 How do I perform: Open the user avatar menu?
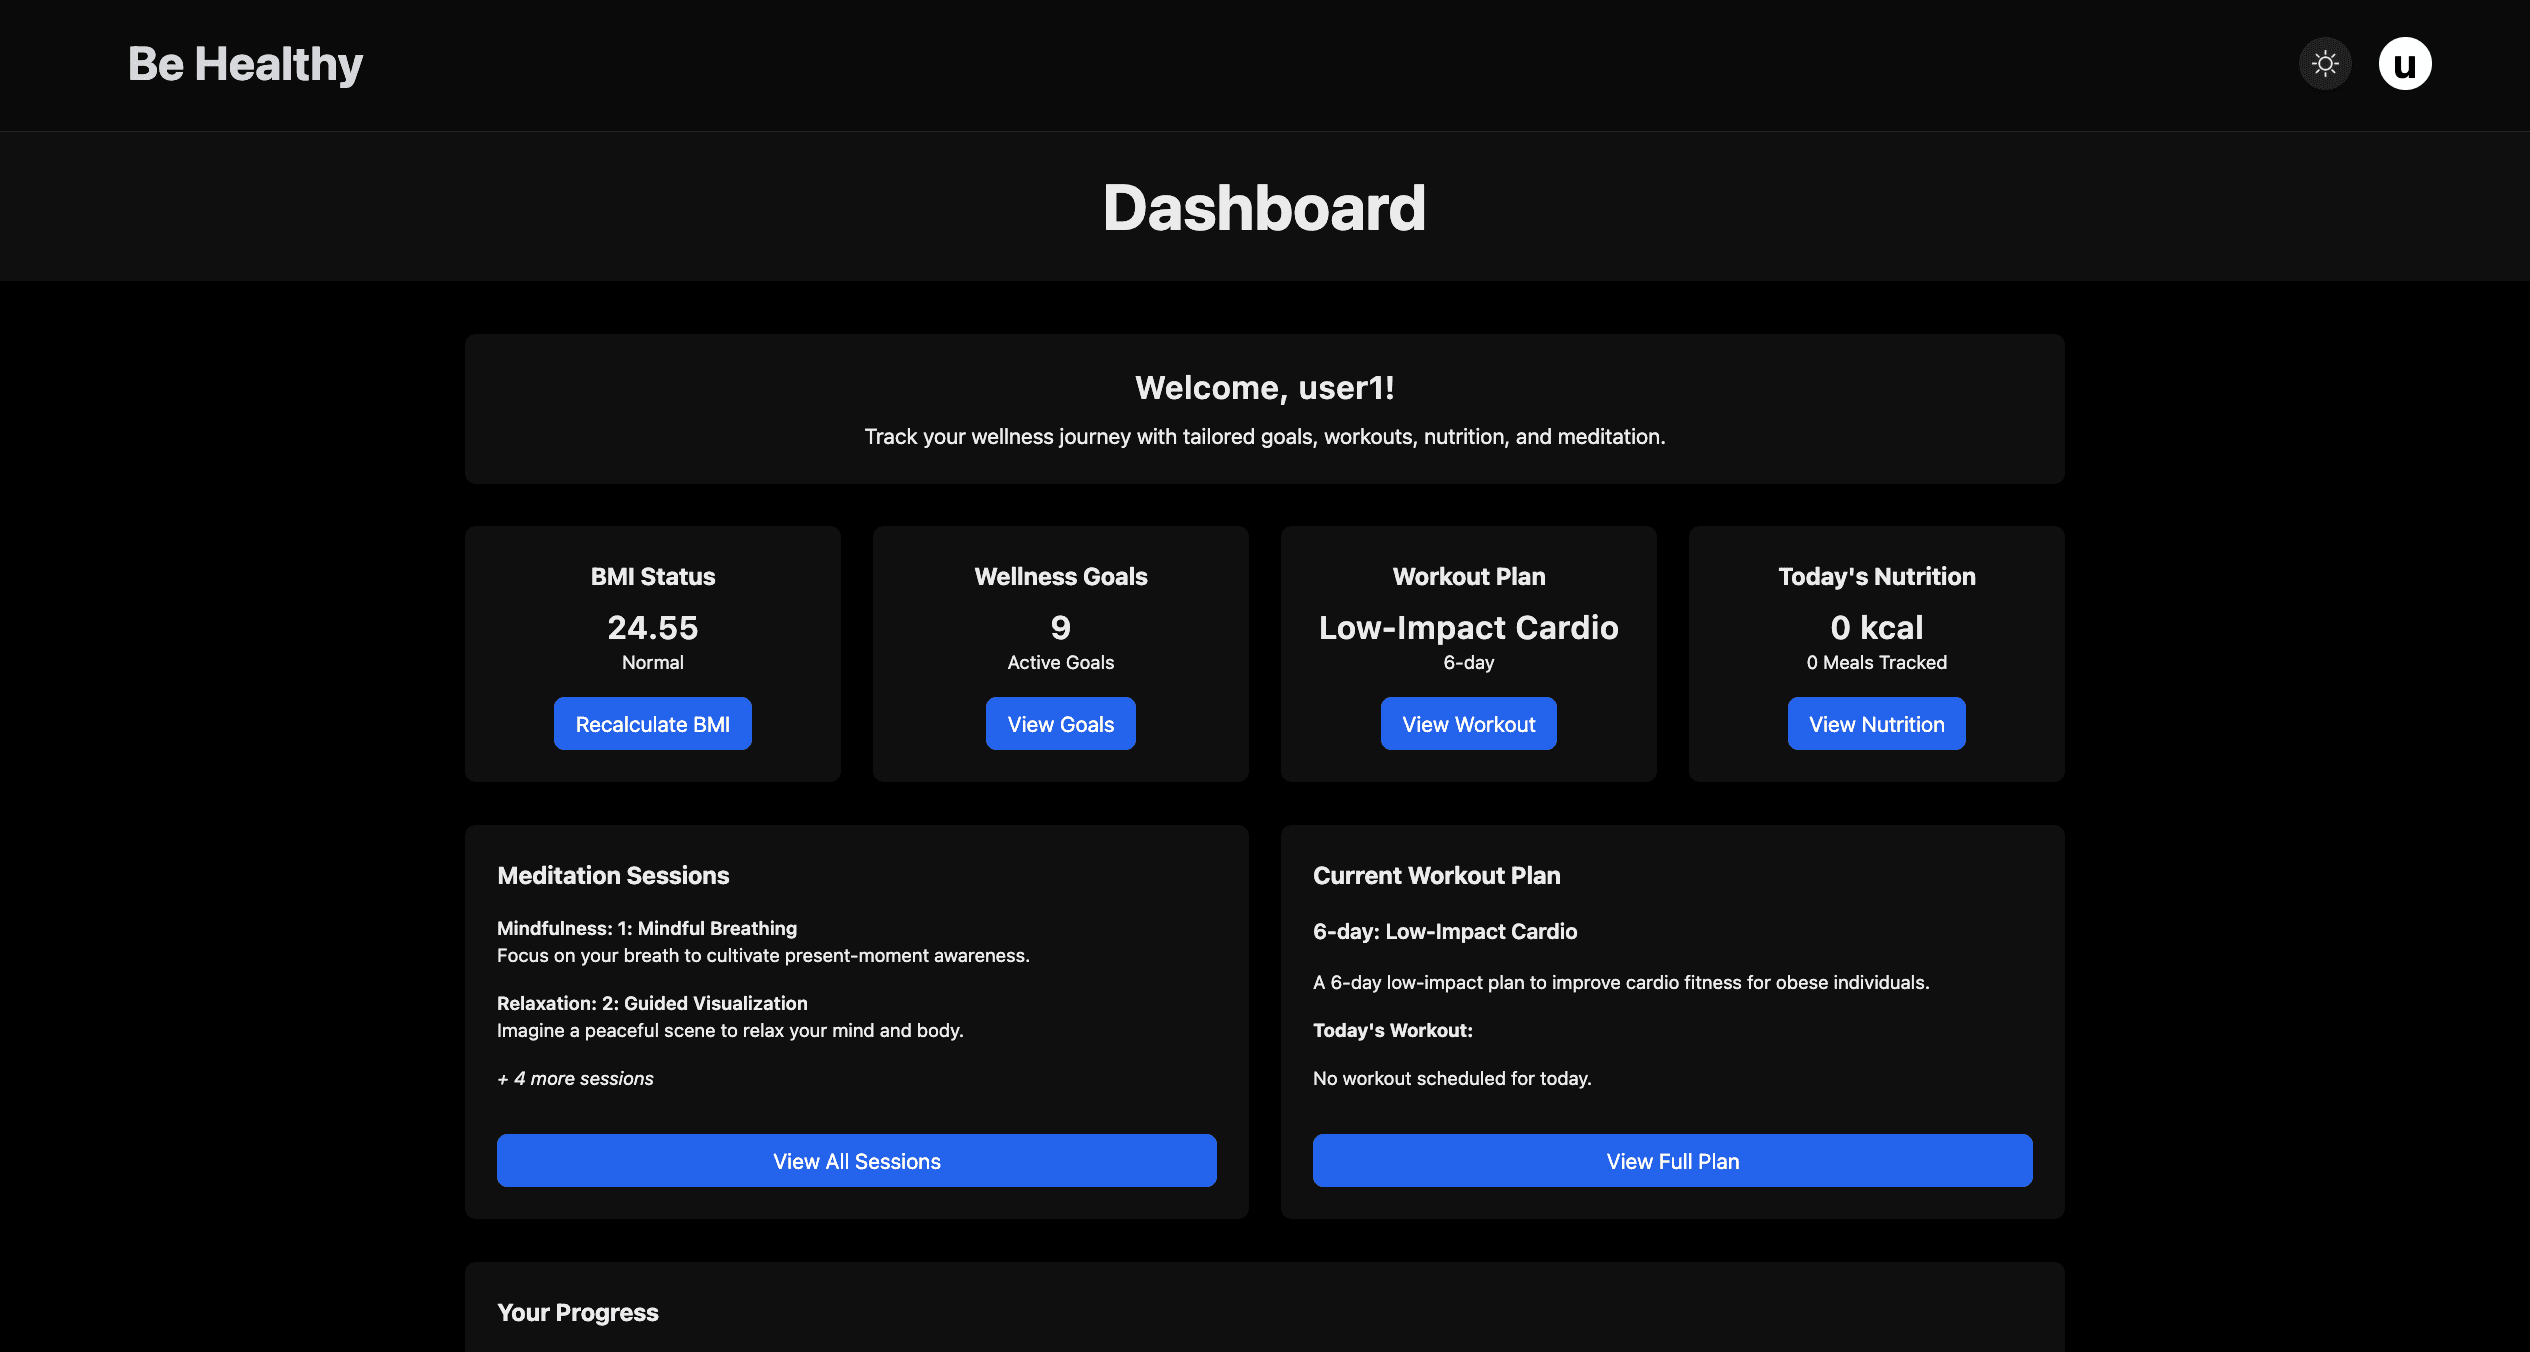[x=2405, y=63]
